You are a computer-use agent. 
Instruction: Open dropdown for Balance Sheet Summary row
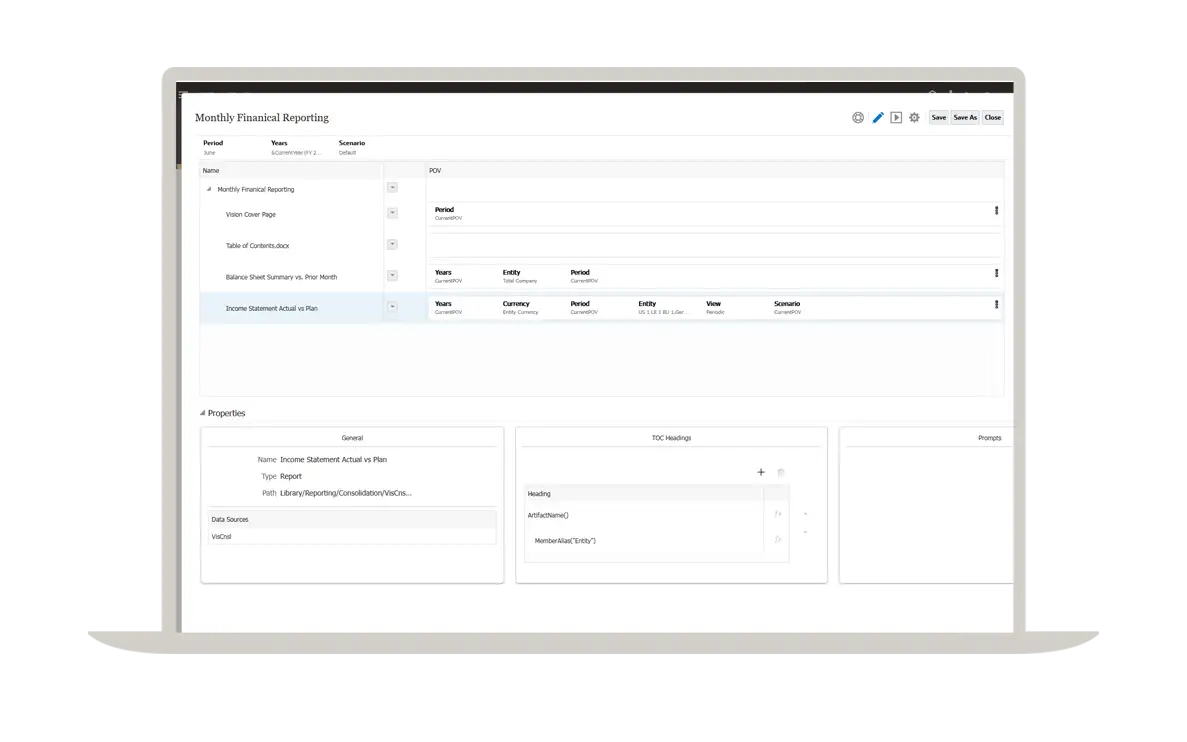coord(392,276)
